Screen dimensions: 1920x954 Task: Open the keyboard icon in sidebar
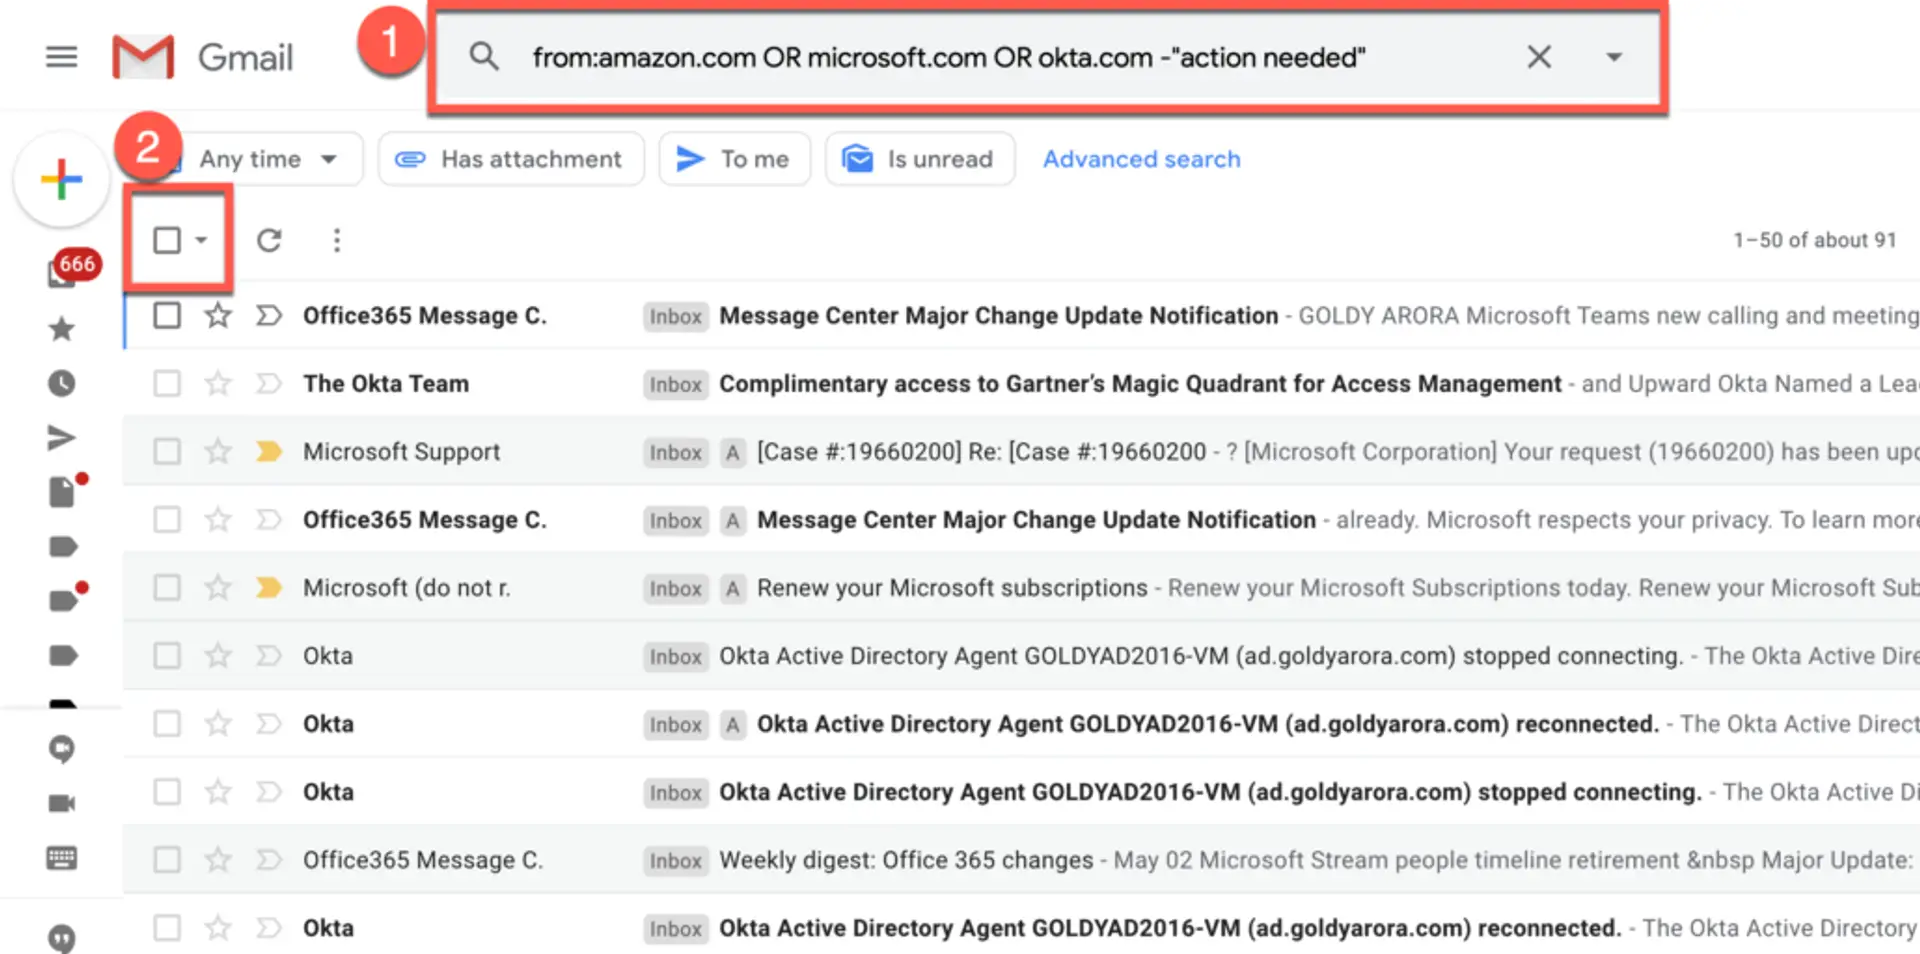coord(62,858)
